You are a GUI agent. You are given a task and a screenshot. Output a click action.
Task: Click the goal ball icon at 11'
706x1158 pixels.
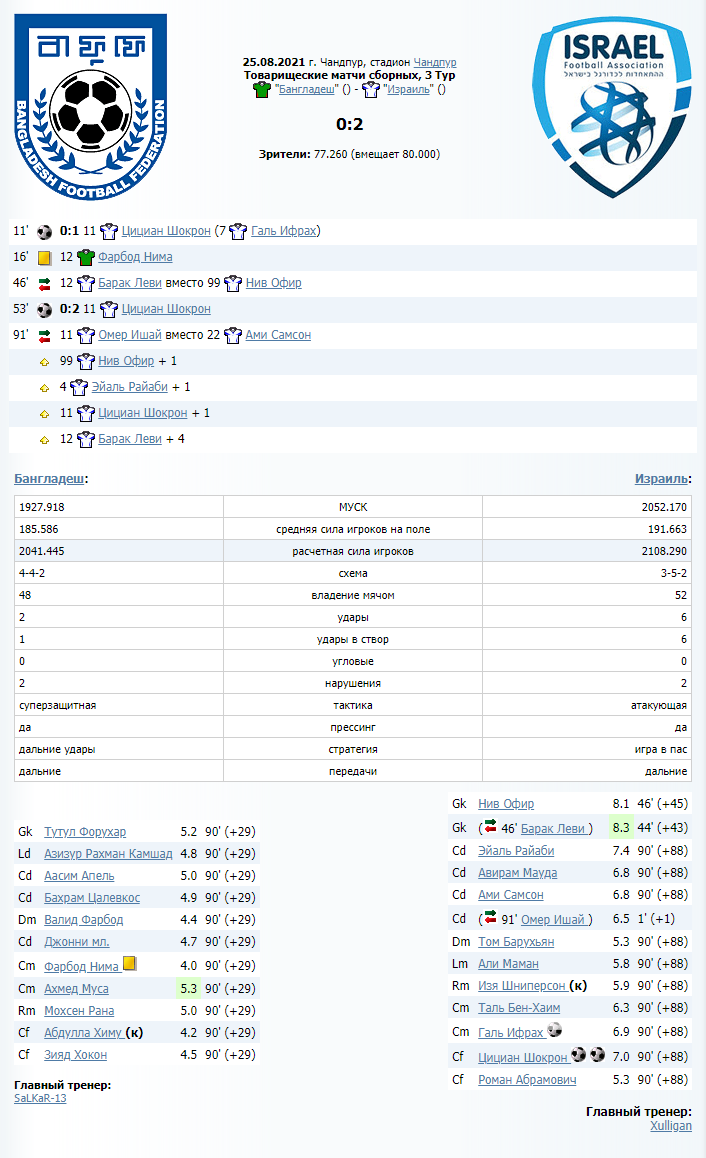tap(44, 231)
